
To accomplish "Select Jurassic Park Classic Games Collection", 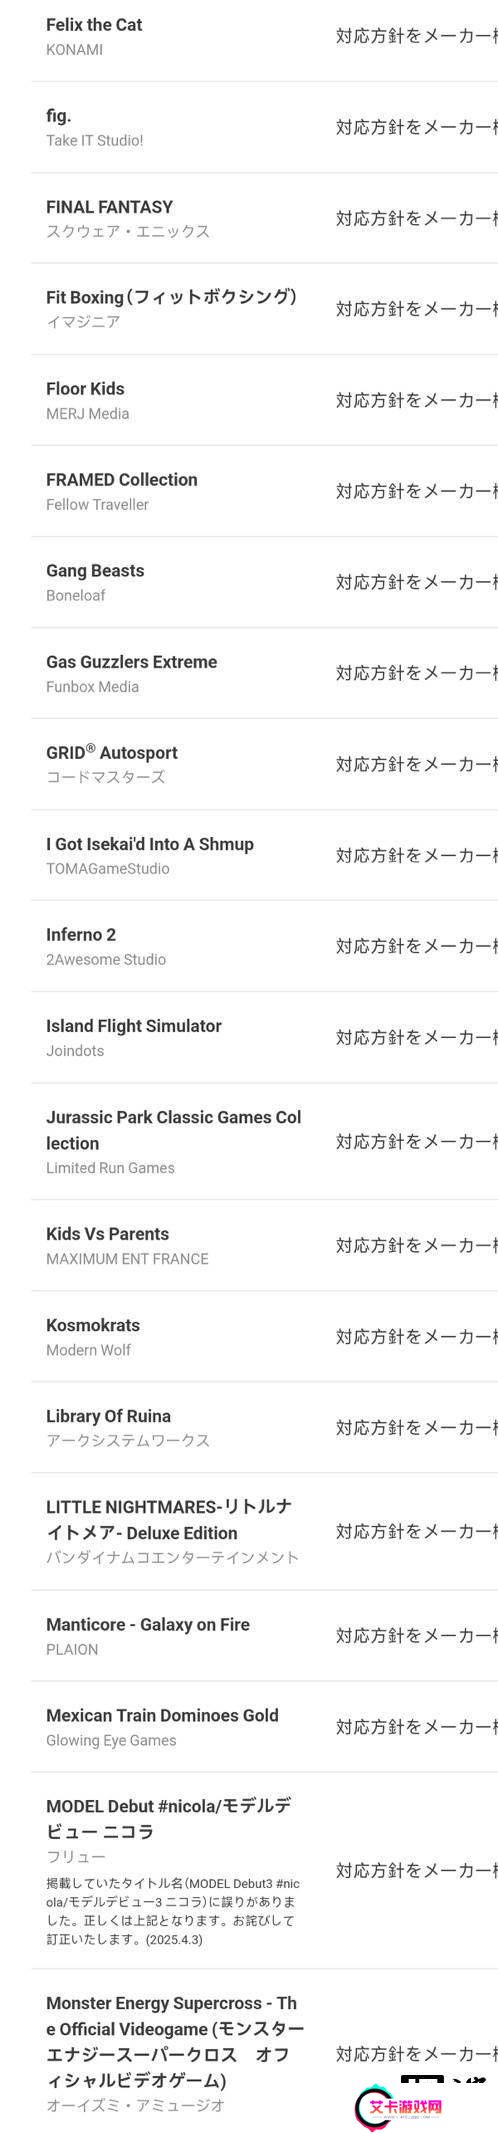I will [x=173, y=1130].
